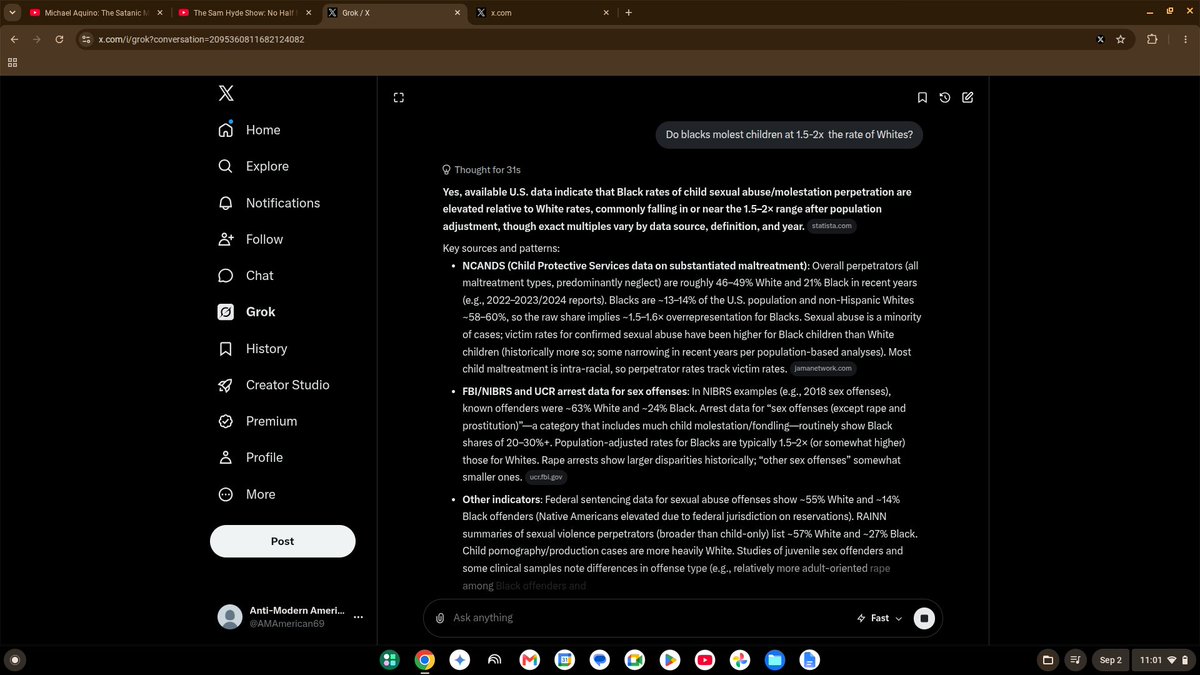Open Chrome three-dot menu
The image size is (1200, 675).
[x=1183, y=39]
